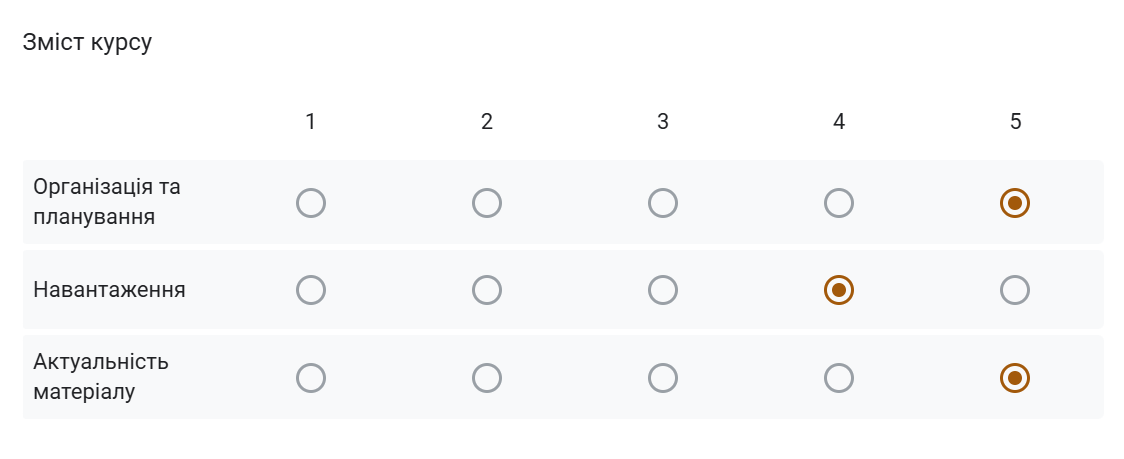1124x459 pixels.
Task: Select checked 5 rating for Актуальність матеріалу
Action: (1015, 378)
